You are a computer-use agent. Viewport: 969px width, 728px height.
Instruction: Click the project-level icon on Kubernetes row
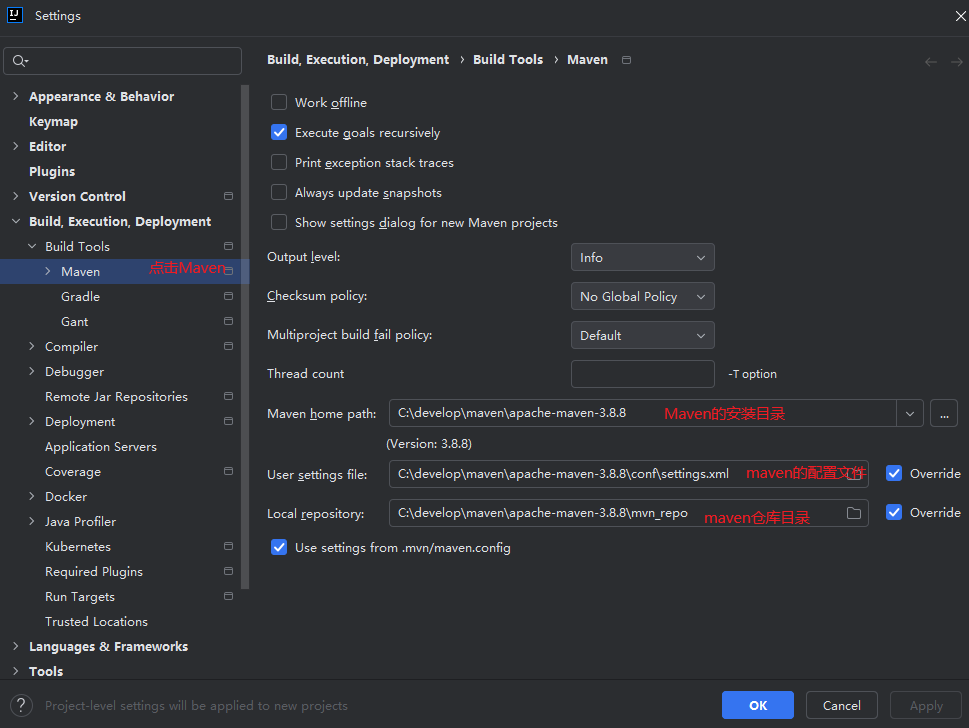228,546
